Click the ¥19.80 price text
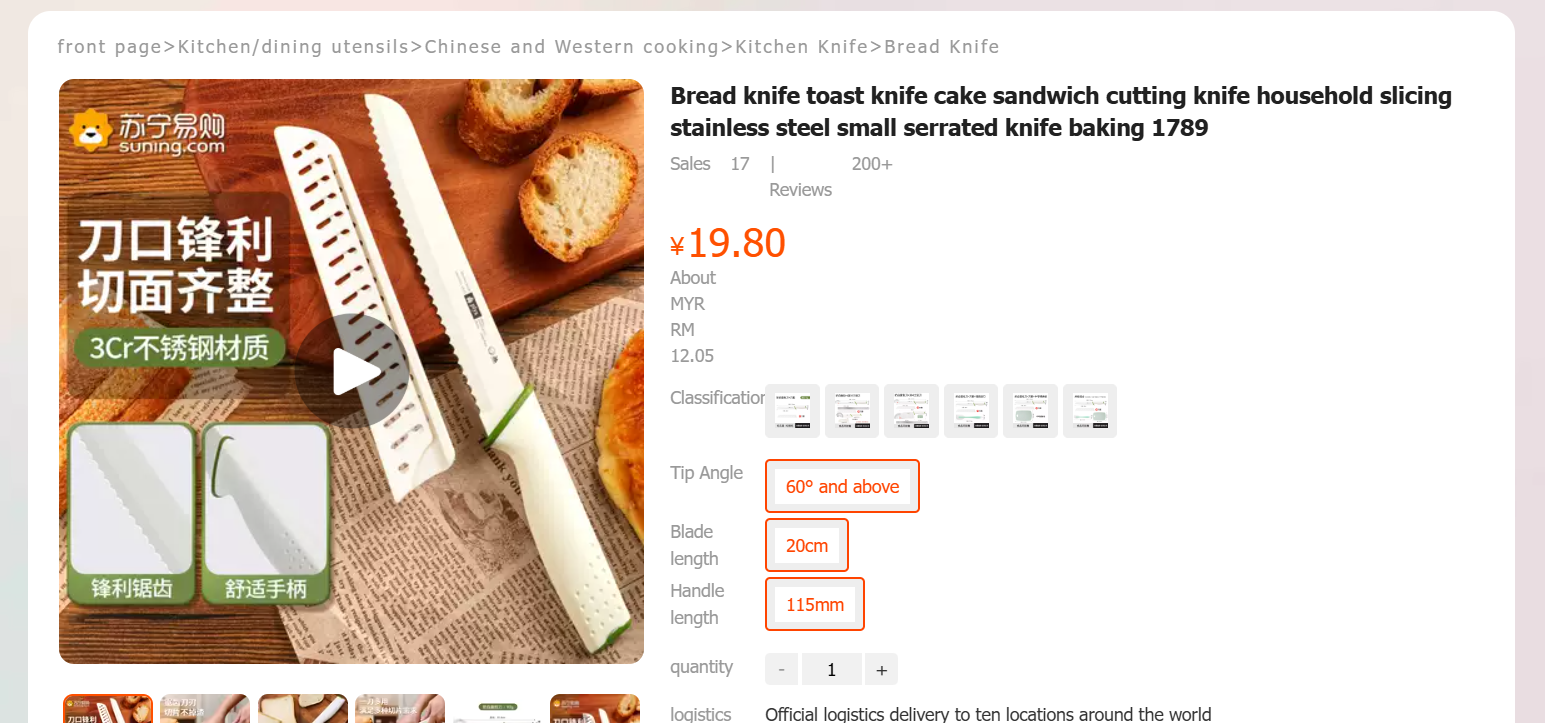The image size is (1545, 723). tap(727, 242)
